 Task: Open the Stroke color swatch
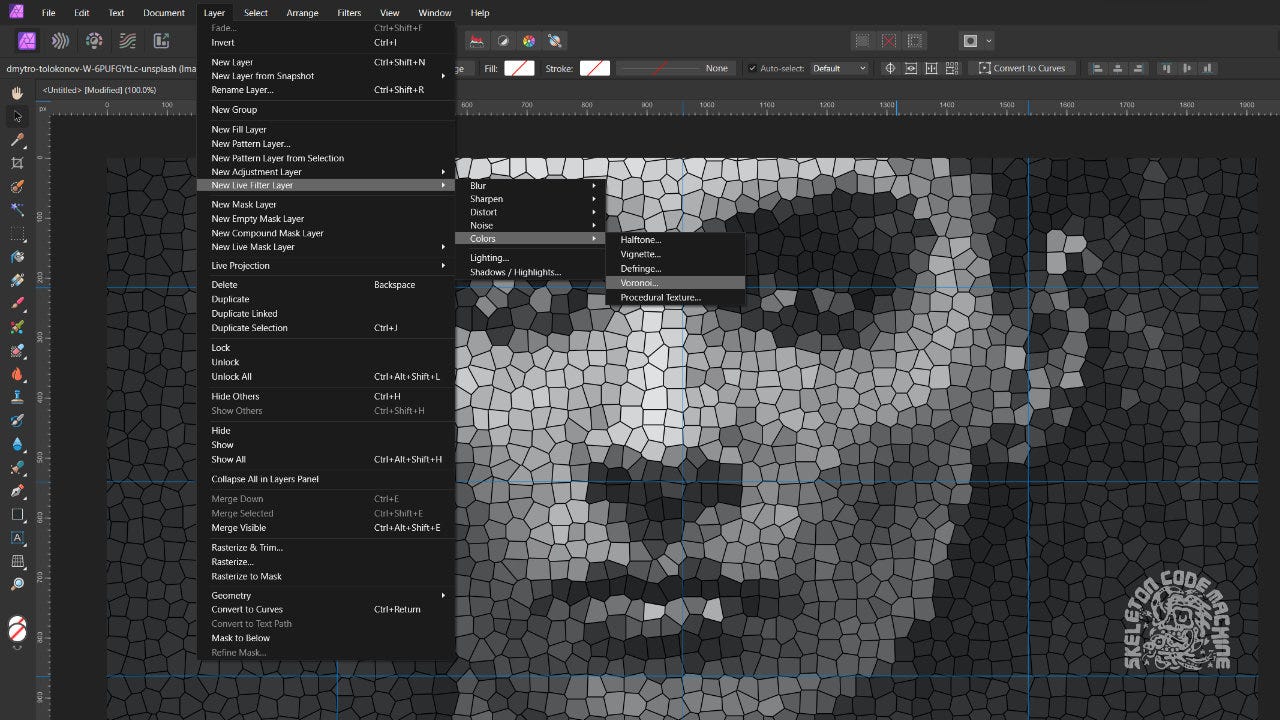pos(595,68)
